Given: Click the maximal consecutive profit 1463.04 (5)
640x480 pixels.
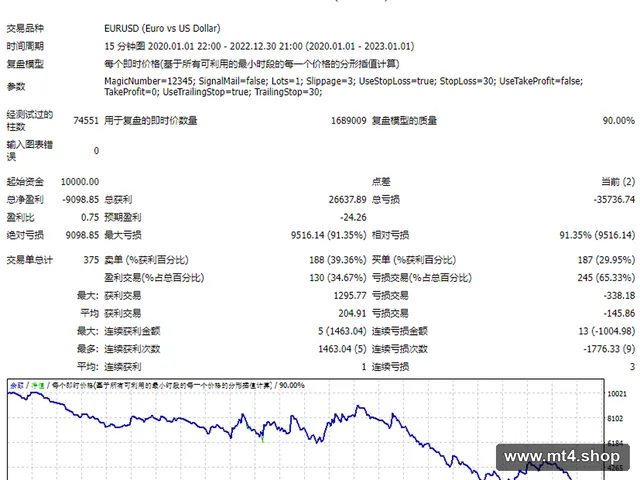Looking at the screenshot, I should 342,349.
